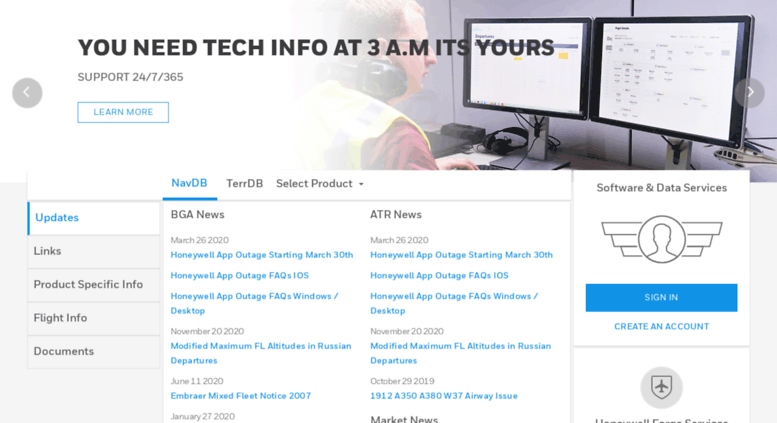
Task: Open Embraer Mixed Fleet Notice 2007
Action: click(x=241, y=396)
